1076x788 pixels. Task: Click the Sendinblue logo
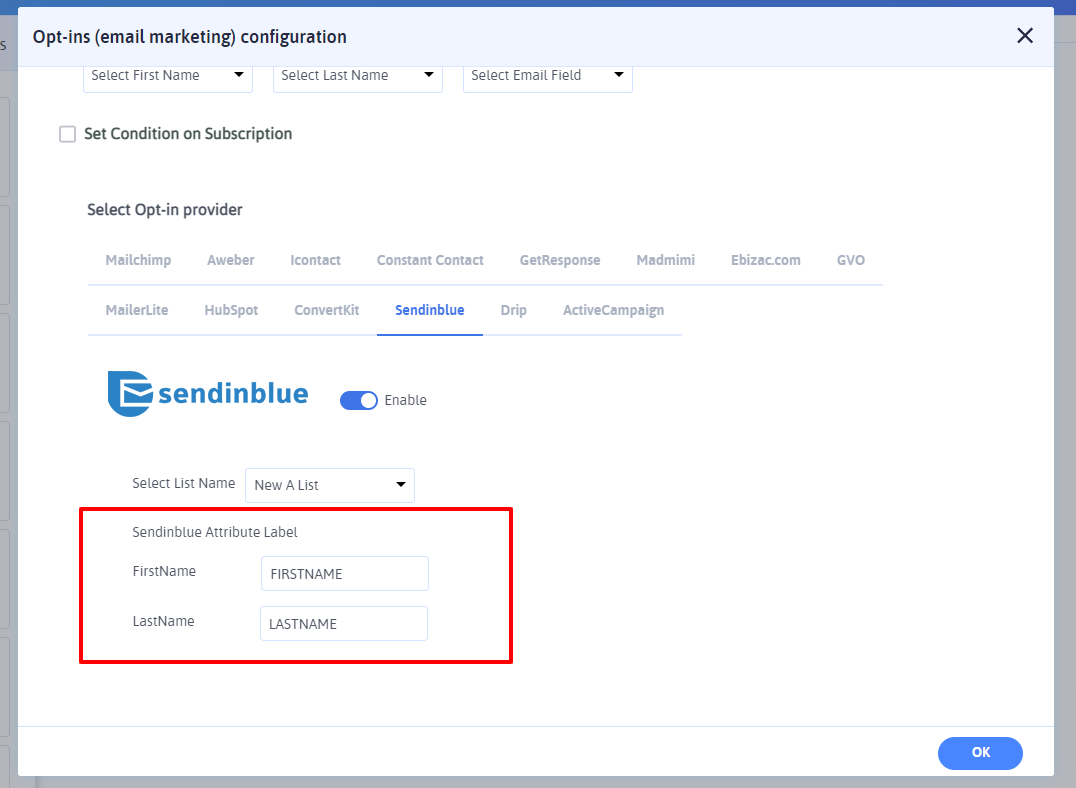tap(208, 394)
